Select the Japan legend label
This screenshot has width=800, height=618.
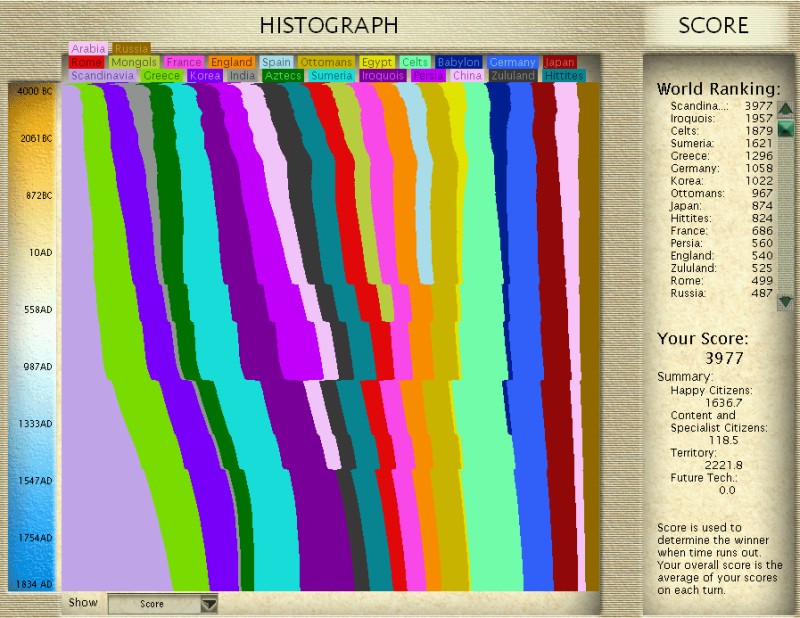coord(560,62)
